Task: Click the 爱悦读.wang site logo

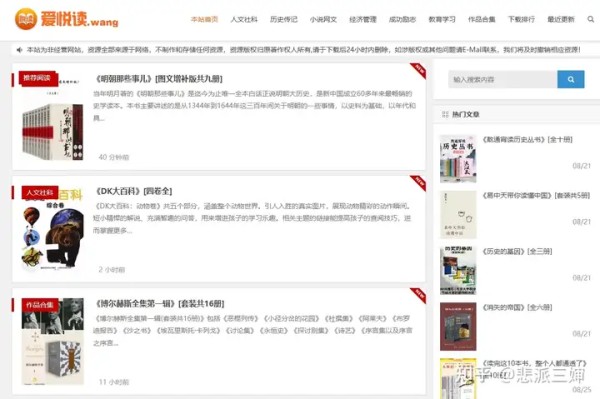Action: click(x=66, y=19)
